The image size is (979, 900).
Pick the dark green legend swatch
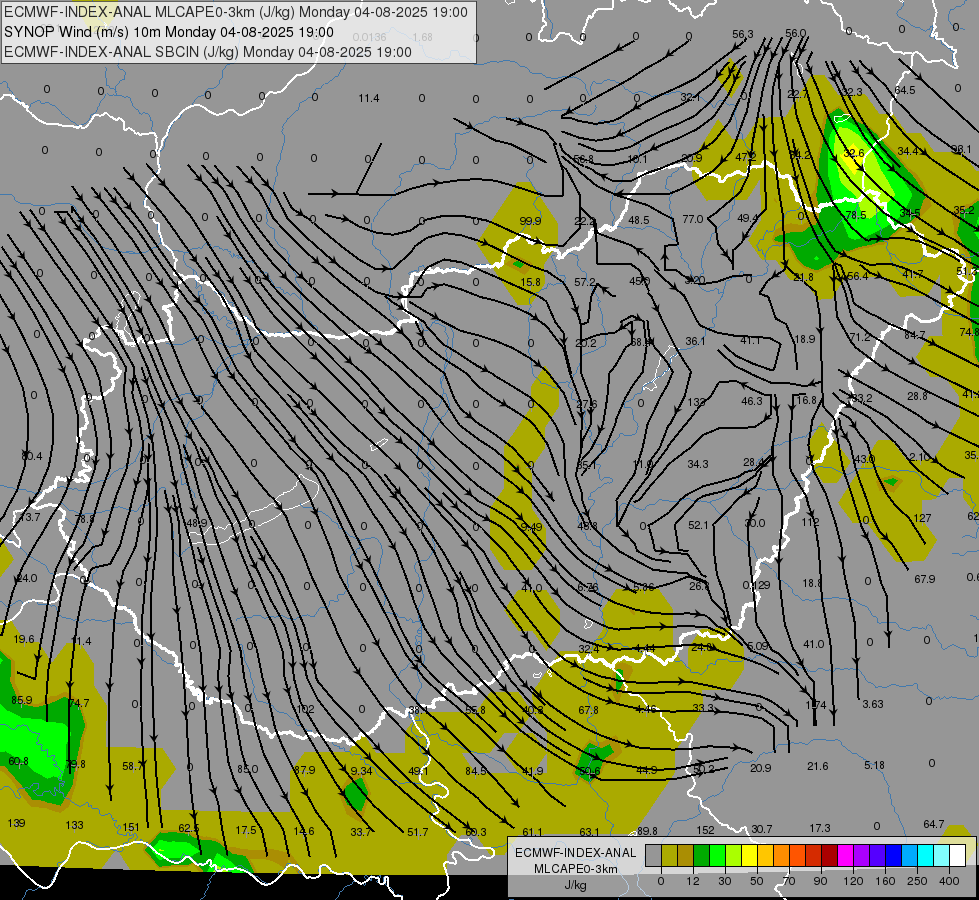(x=701, y=856)
